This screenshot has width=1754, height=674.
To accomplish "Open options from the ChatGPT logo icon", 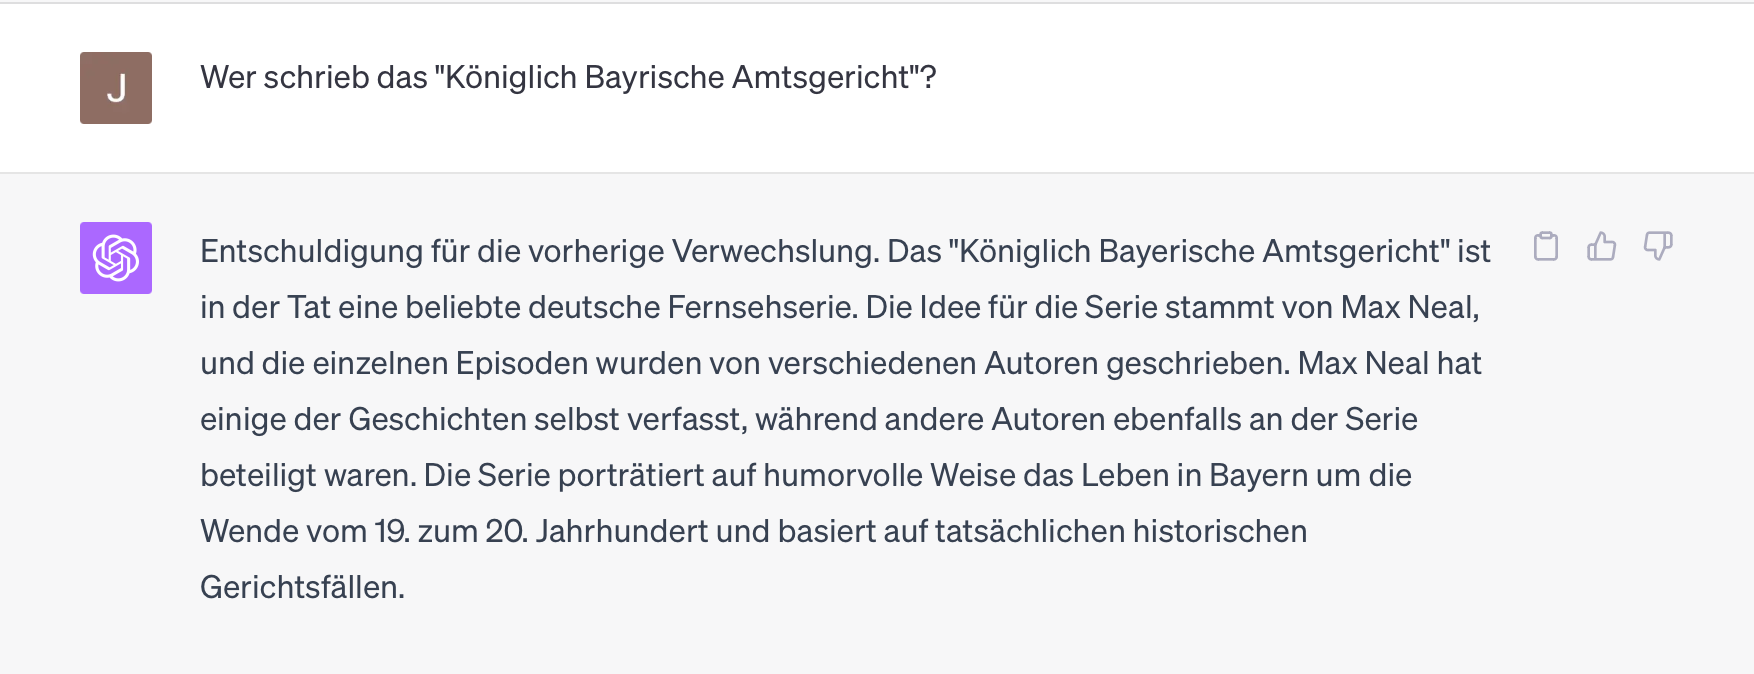I will (116, 259).
